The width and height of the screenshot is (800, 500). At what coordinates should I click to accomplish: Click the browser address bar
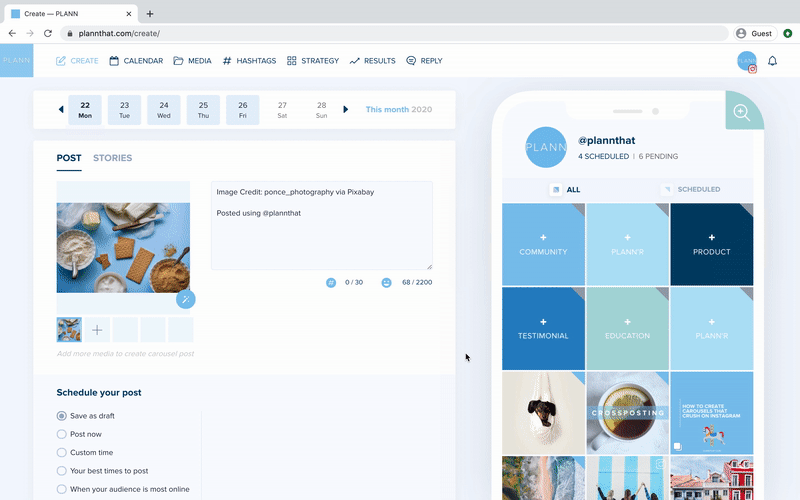394,33
